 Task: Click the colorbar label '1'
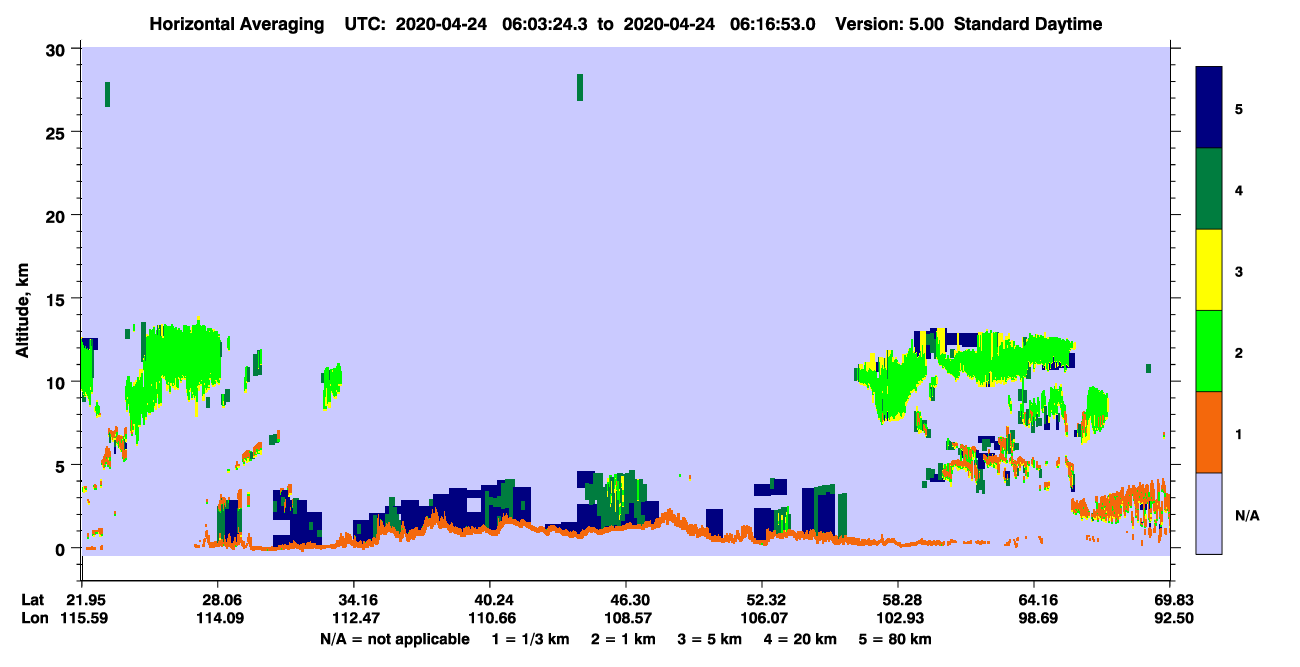[1239, 434]
